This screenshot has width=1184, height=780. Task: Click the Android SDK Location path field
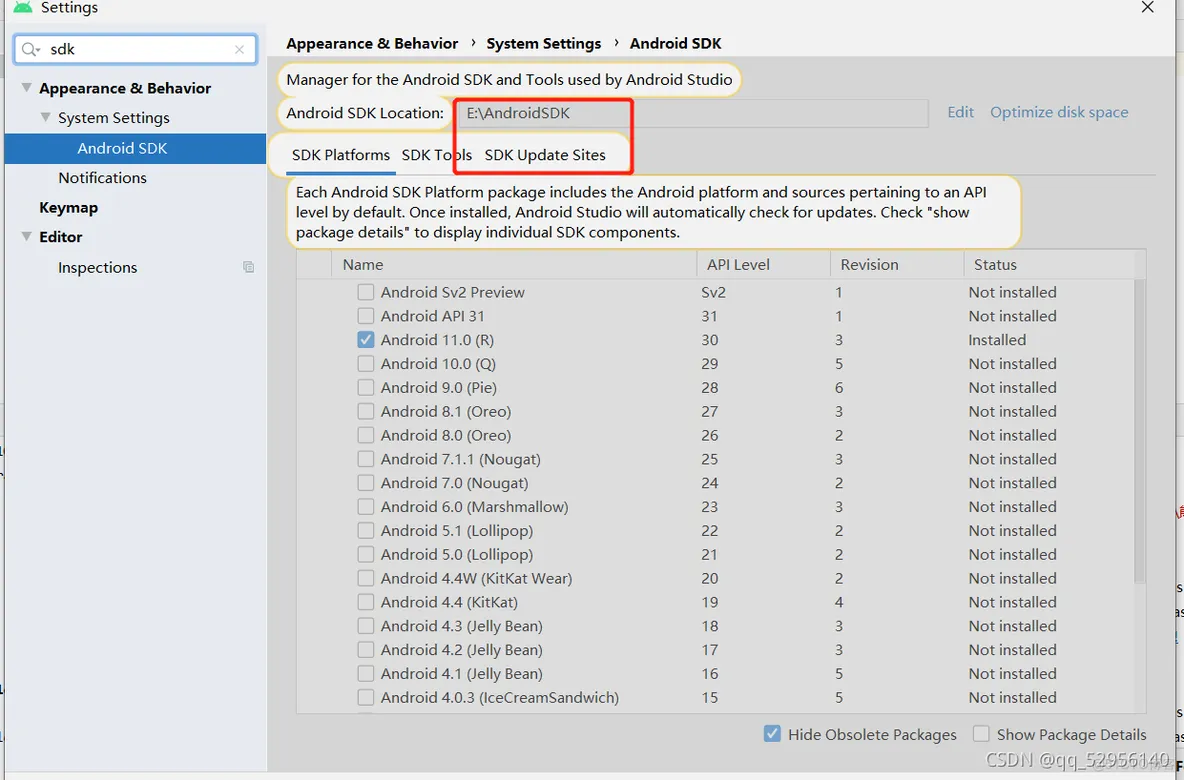tap(692, 113)
